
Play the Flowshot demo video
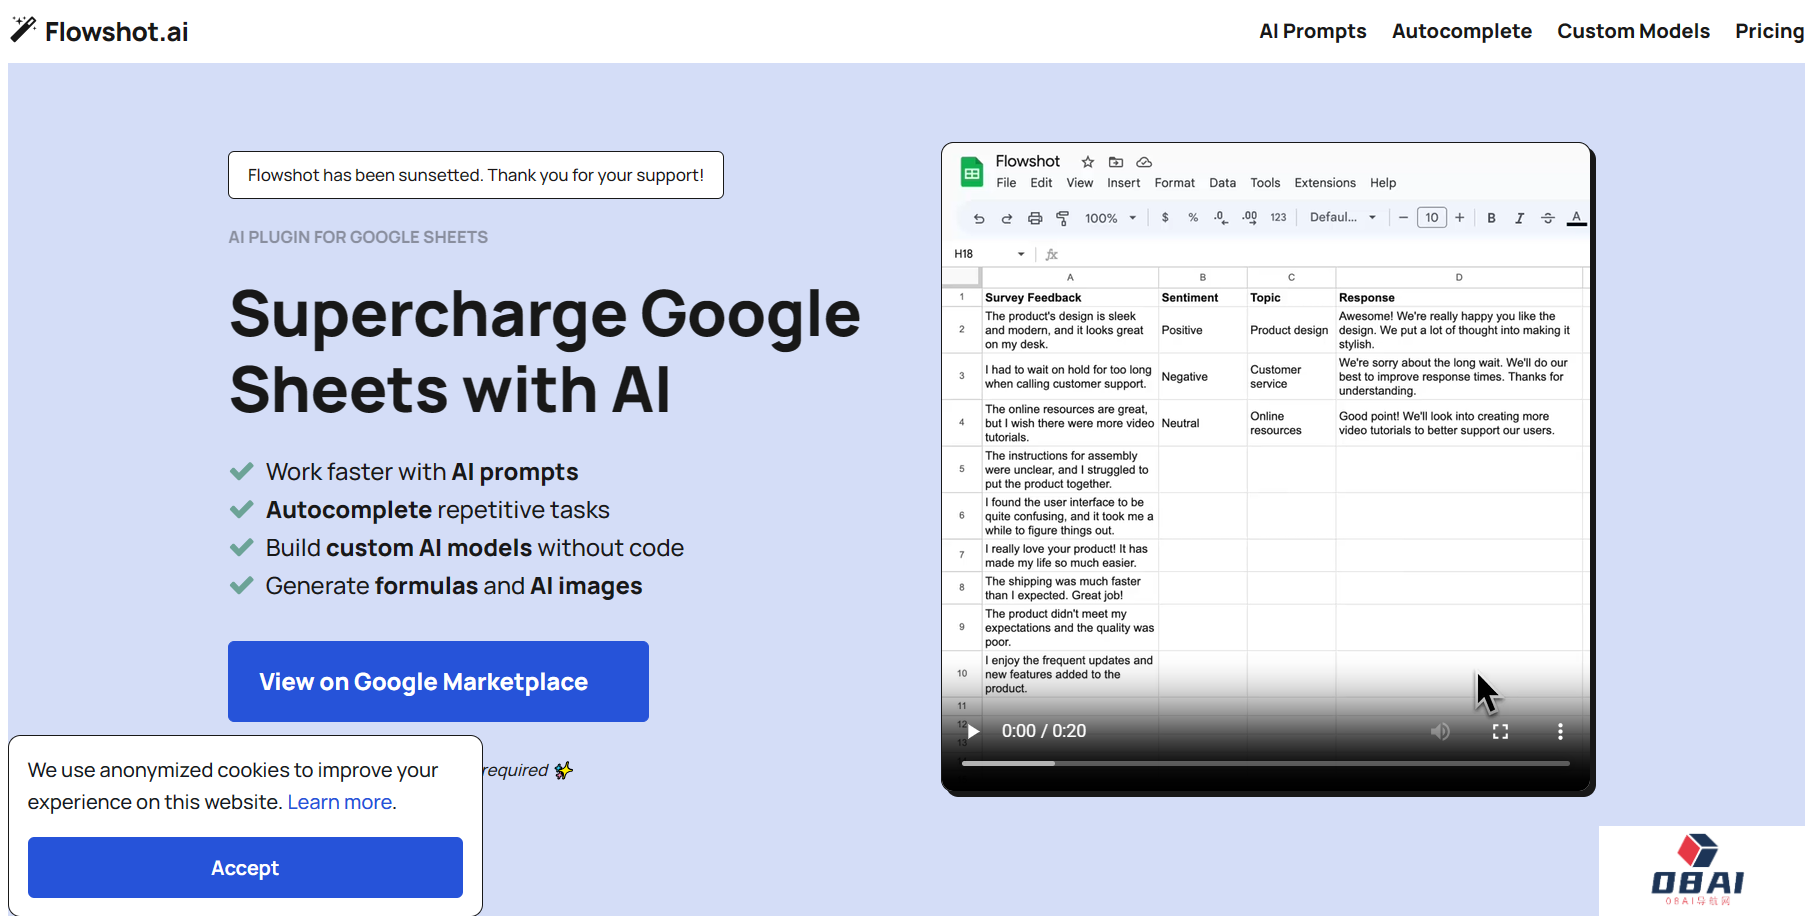(x=973, y=731)
